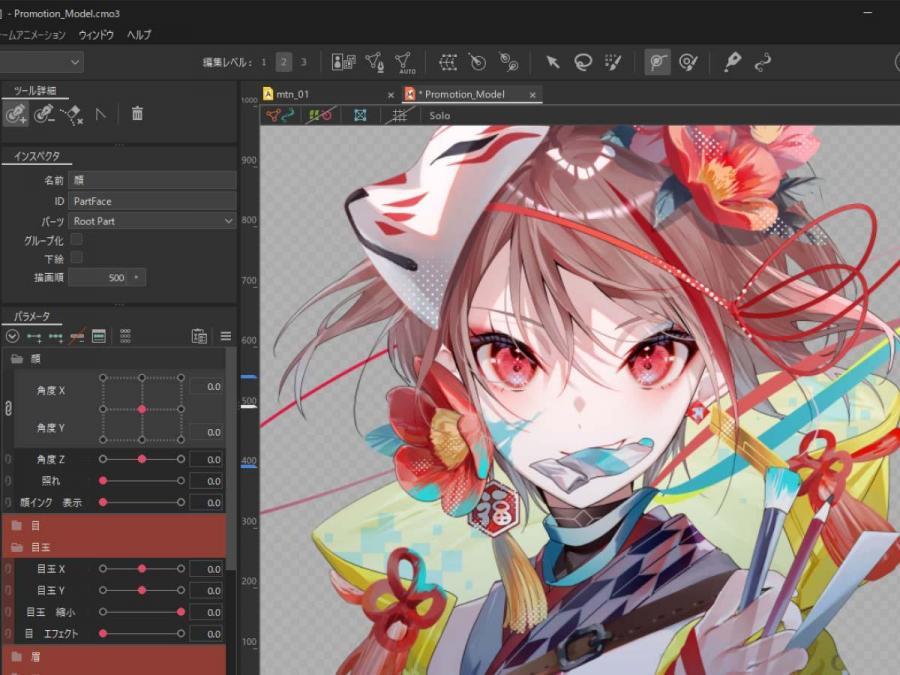
Task: Enable the 下絵 checkbox
Action: click(77, 258)
